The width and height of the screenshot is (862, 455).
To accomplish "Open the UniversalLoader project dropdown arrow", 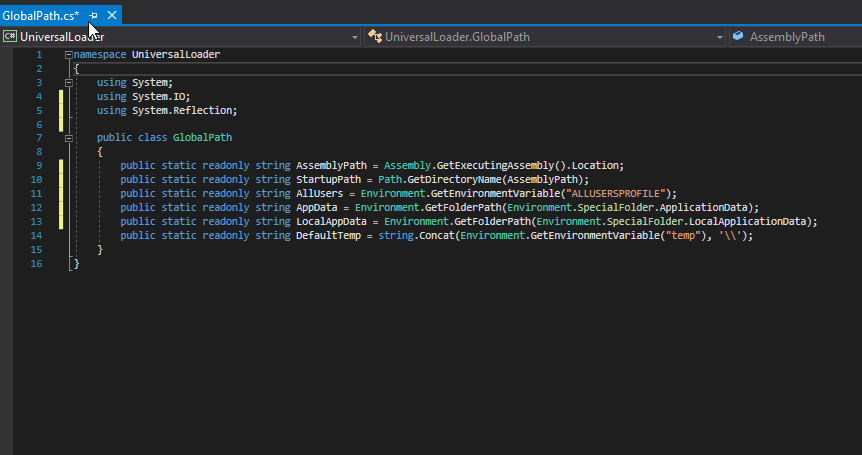I will (x=355, y=37).
